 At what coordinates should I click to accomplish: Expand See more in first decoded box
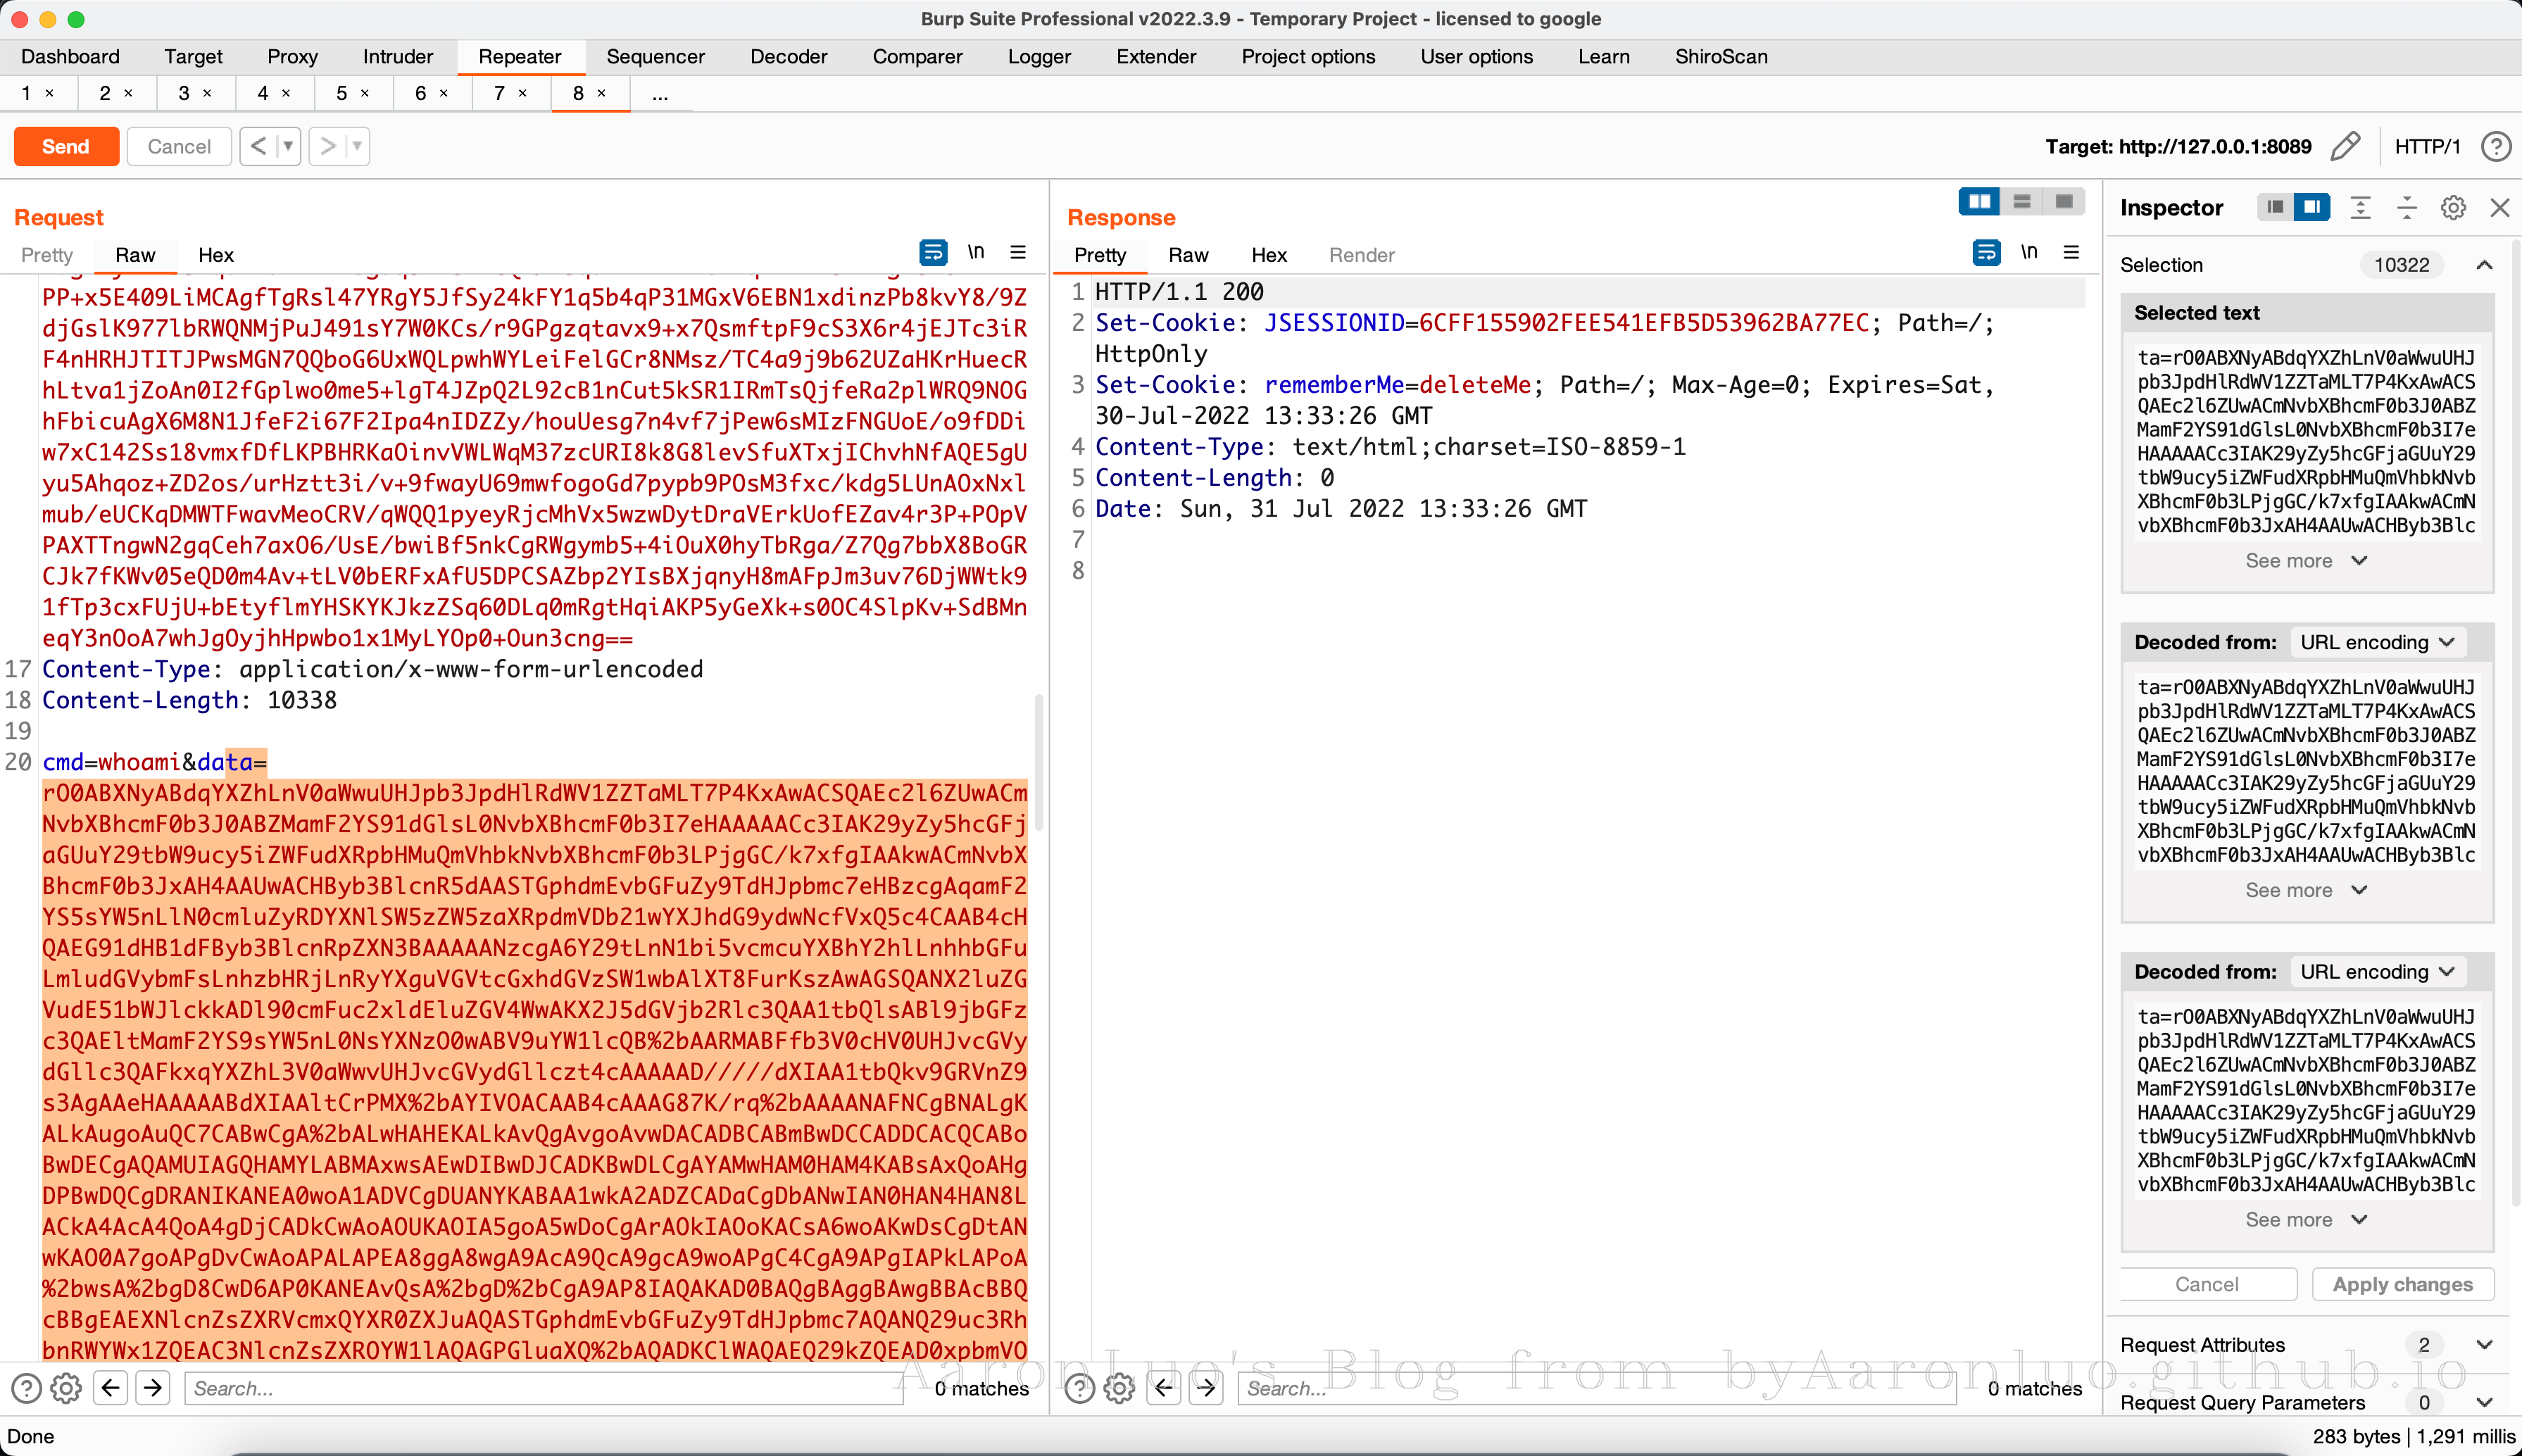[2305, 890]
